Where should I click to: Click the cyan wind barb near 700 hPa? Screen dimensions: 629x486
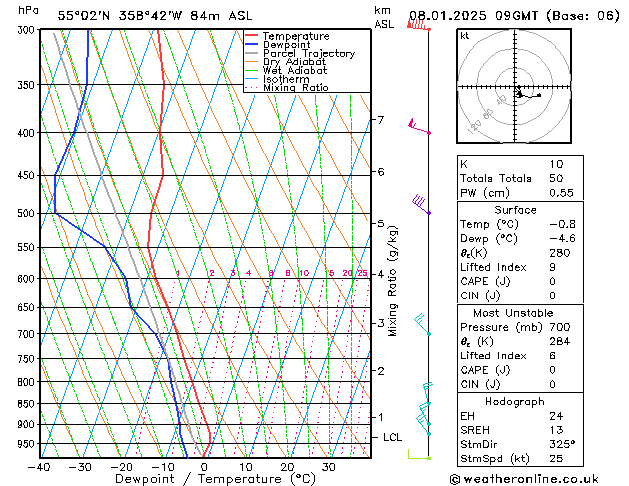click(x=422, y=323)
